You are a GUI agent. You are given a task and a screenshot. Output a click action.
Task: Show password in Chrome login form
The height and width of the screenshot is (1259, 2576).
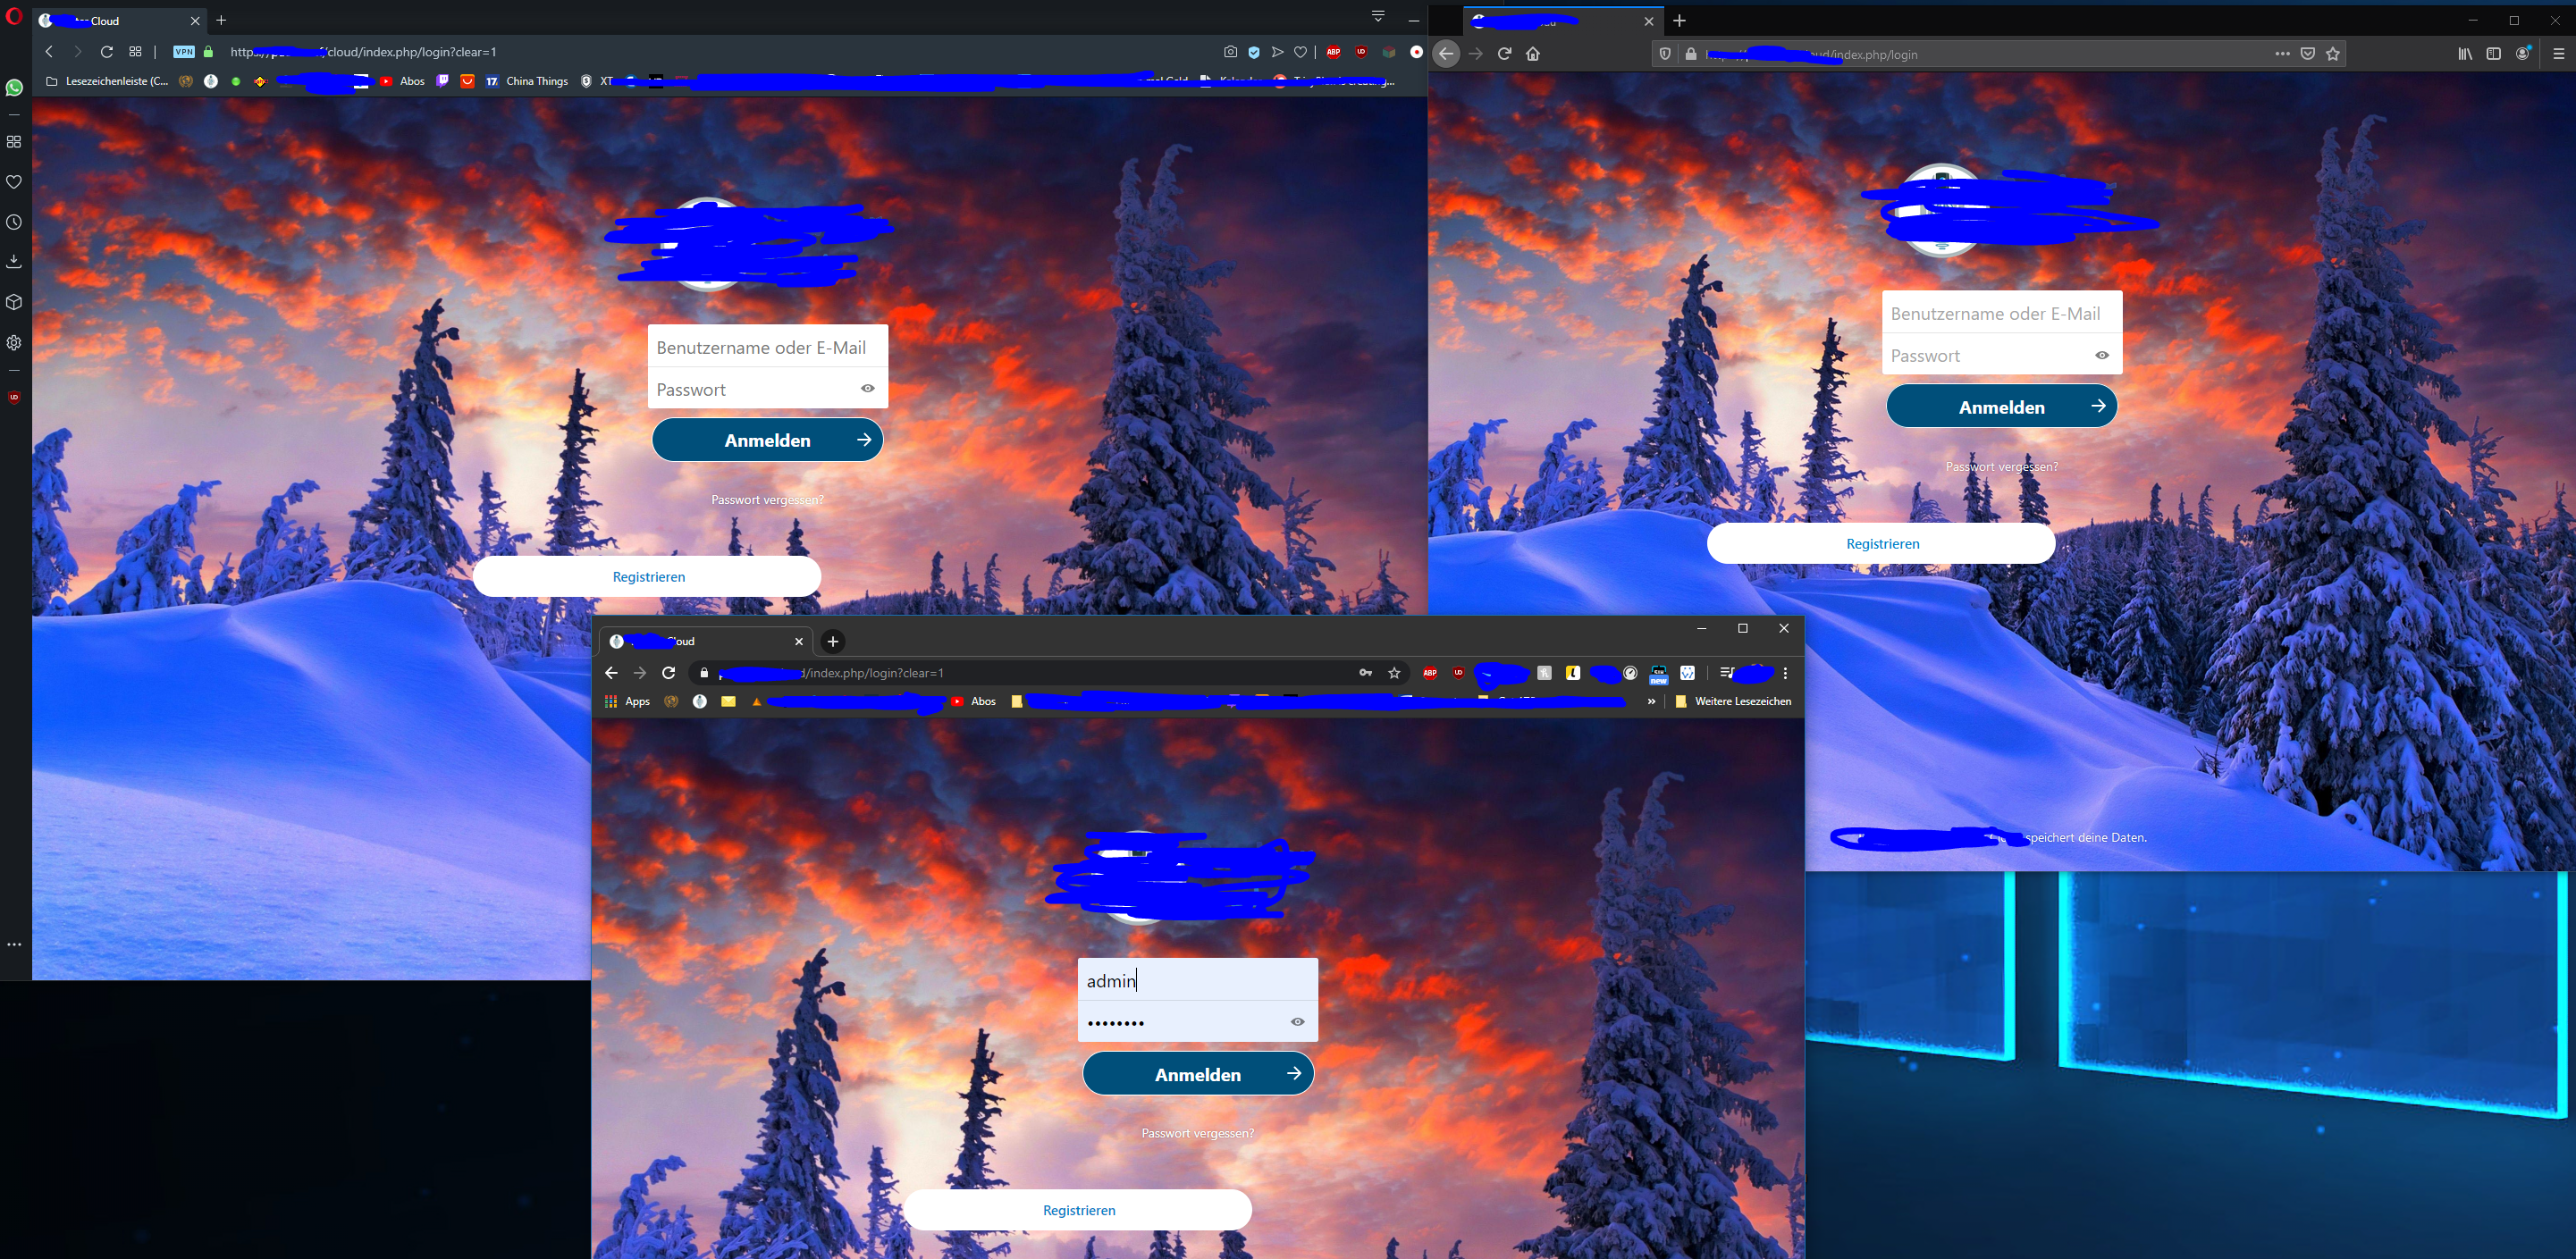click(x=1297, y=1021)
